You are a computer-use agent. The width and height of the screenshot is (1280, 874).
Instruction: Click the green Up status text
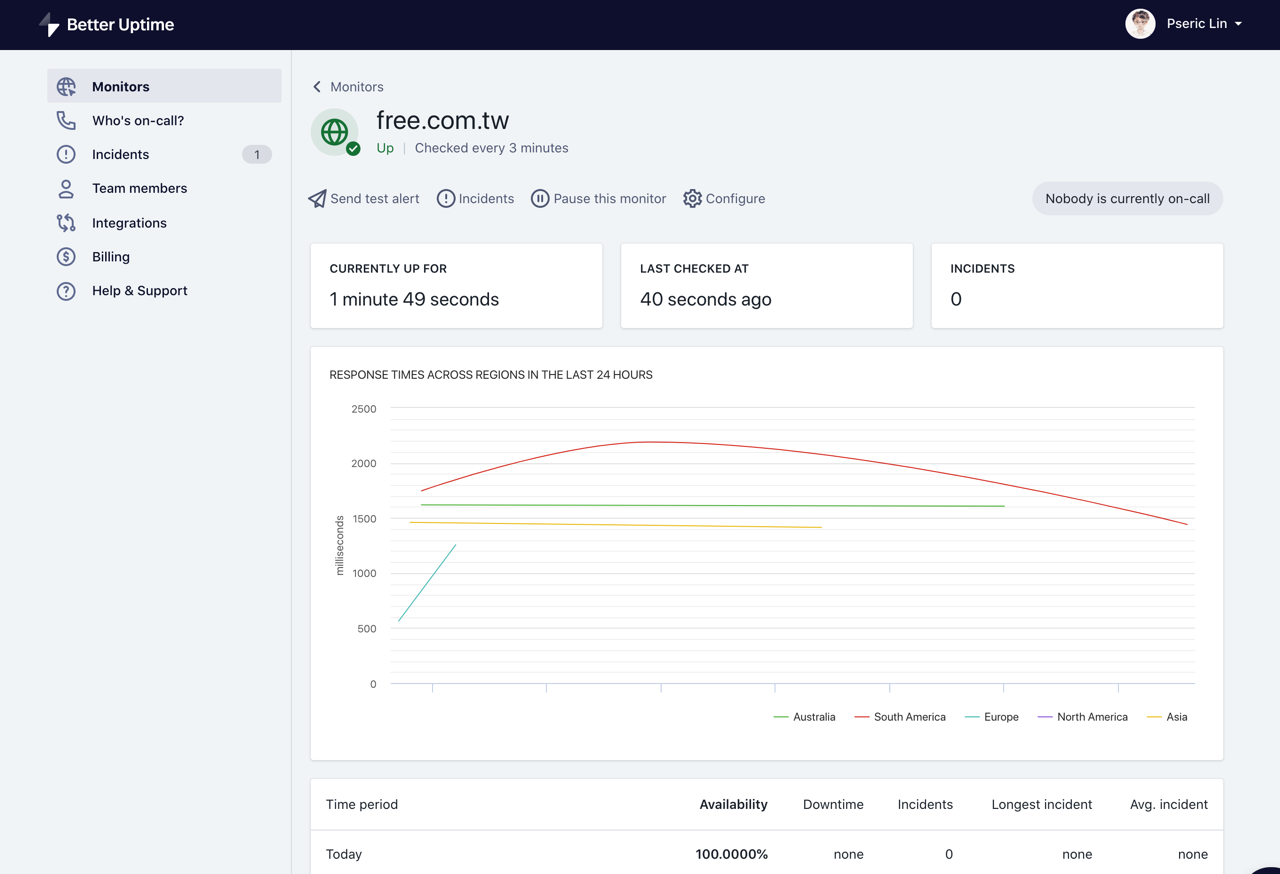tap(385, 148)
